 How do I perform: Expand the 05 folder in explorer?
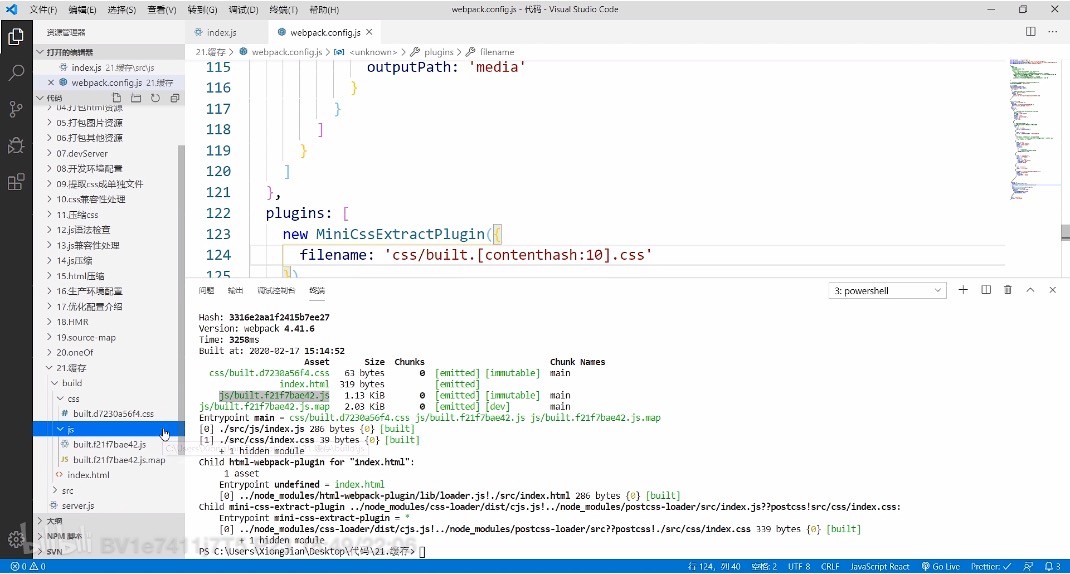[x=109, y=123]
